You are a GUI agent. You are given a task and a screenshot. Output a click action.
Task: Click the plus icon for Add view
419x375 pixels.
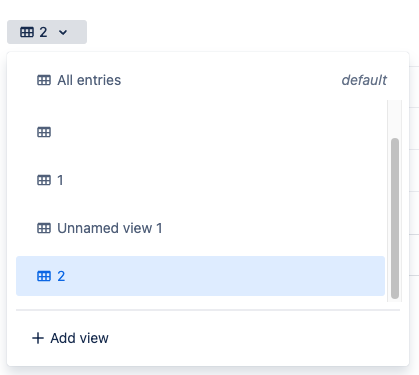(38, 338)
